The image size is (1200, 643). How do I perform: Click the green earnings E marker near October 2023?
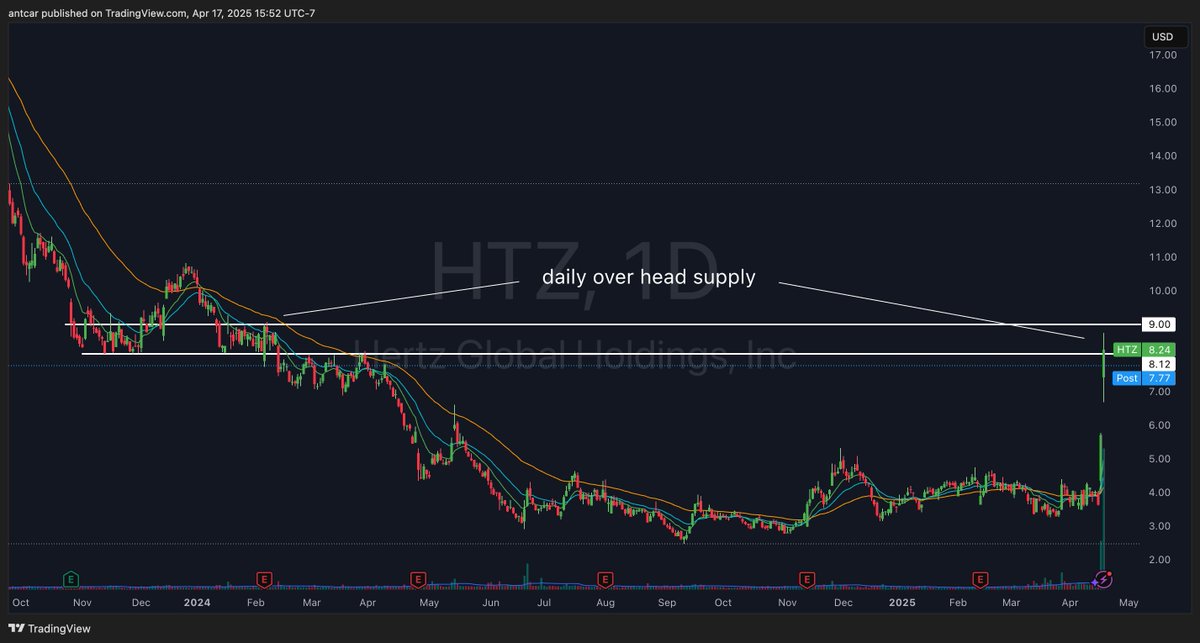coord(71,578)
